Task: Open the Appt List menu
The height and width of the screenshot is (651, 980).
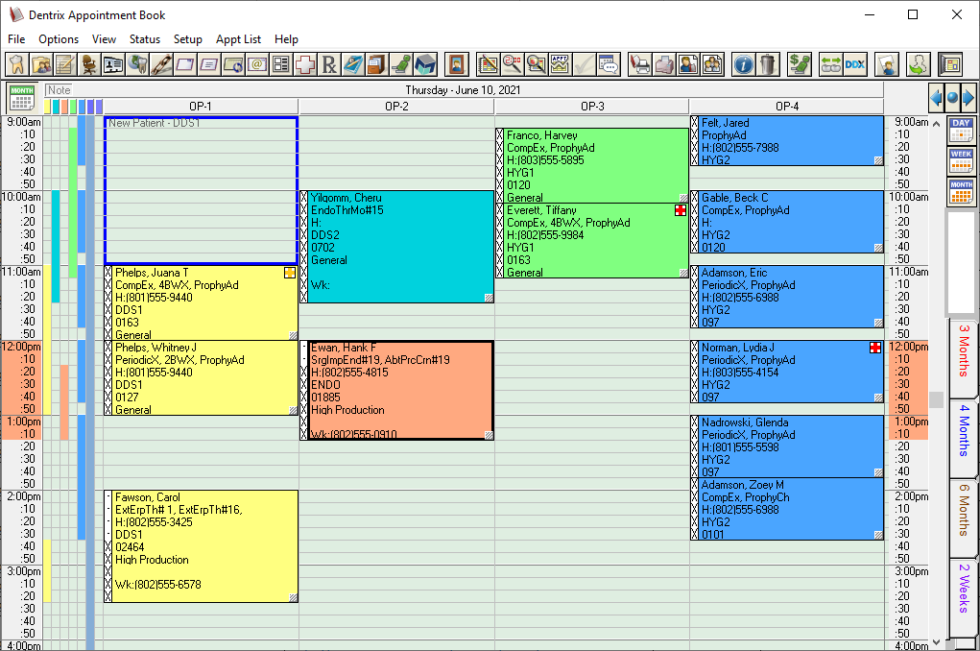Action: pyautogui.click(x=238, y=39)
